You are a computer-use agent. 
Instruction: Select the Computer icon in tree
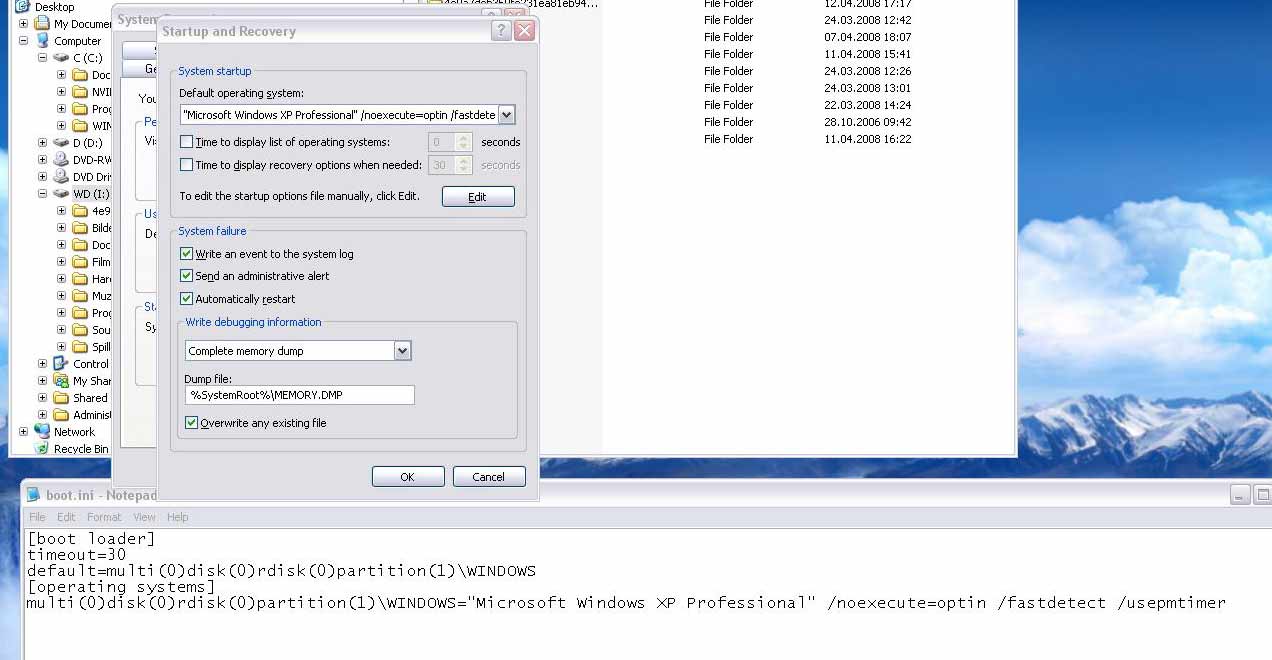42,41
